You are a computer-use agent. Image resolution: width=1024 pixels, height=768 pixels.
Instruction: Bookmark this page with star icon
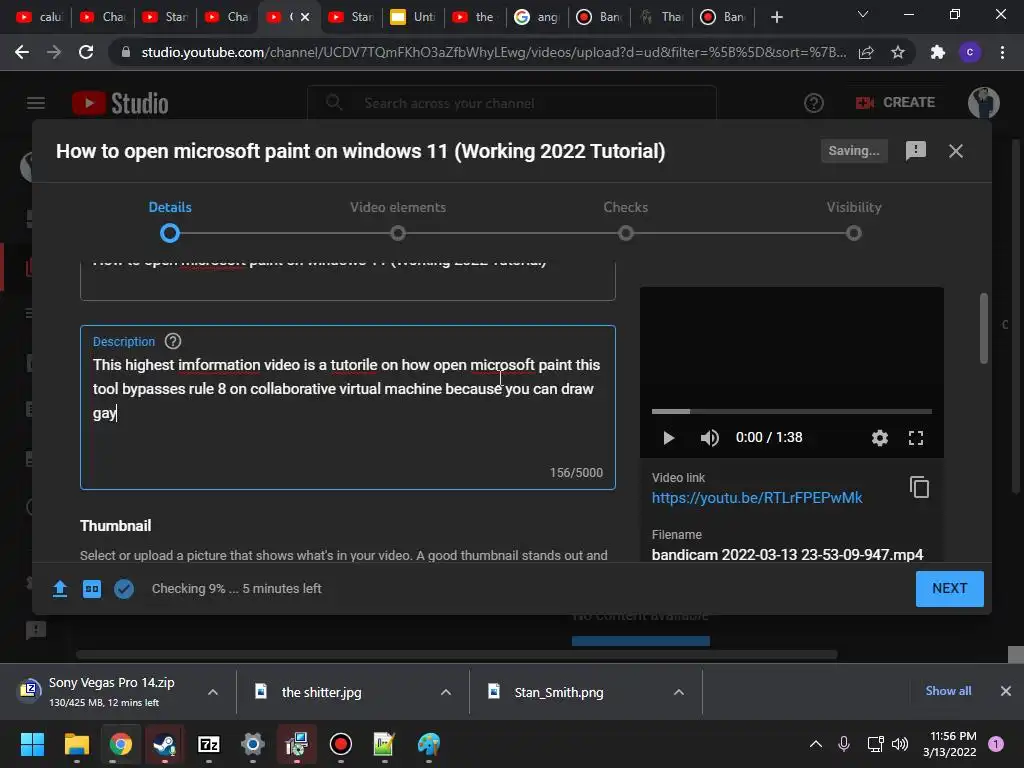898,52
